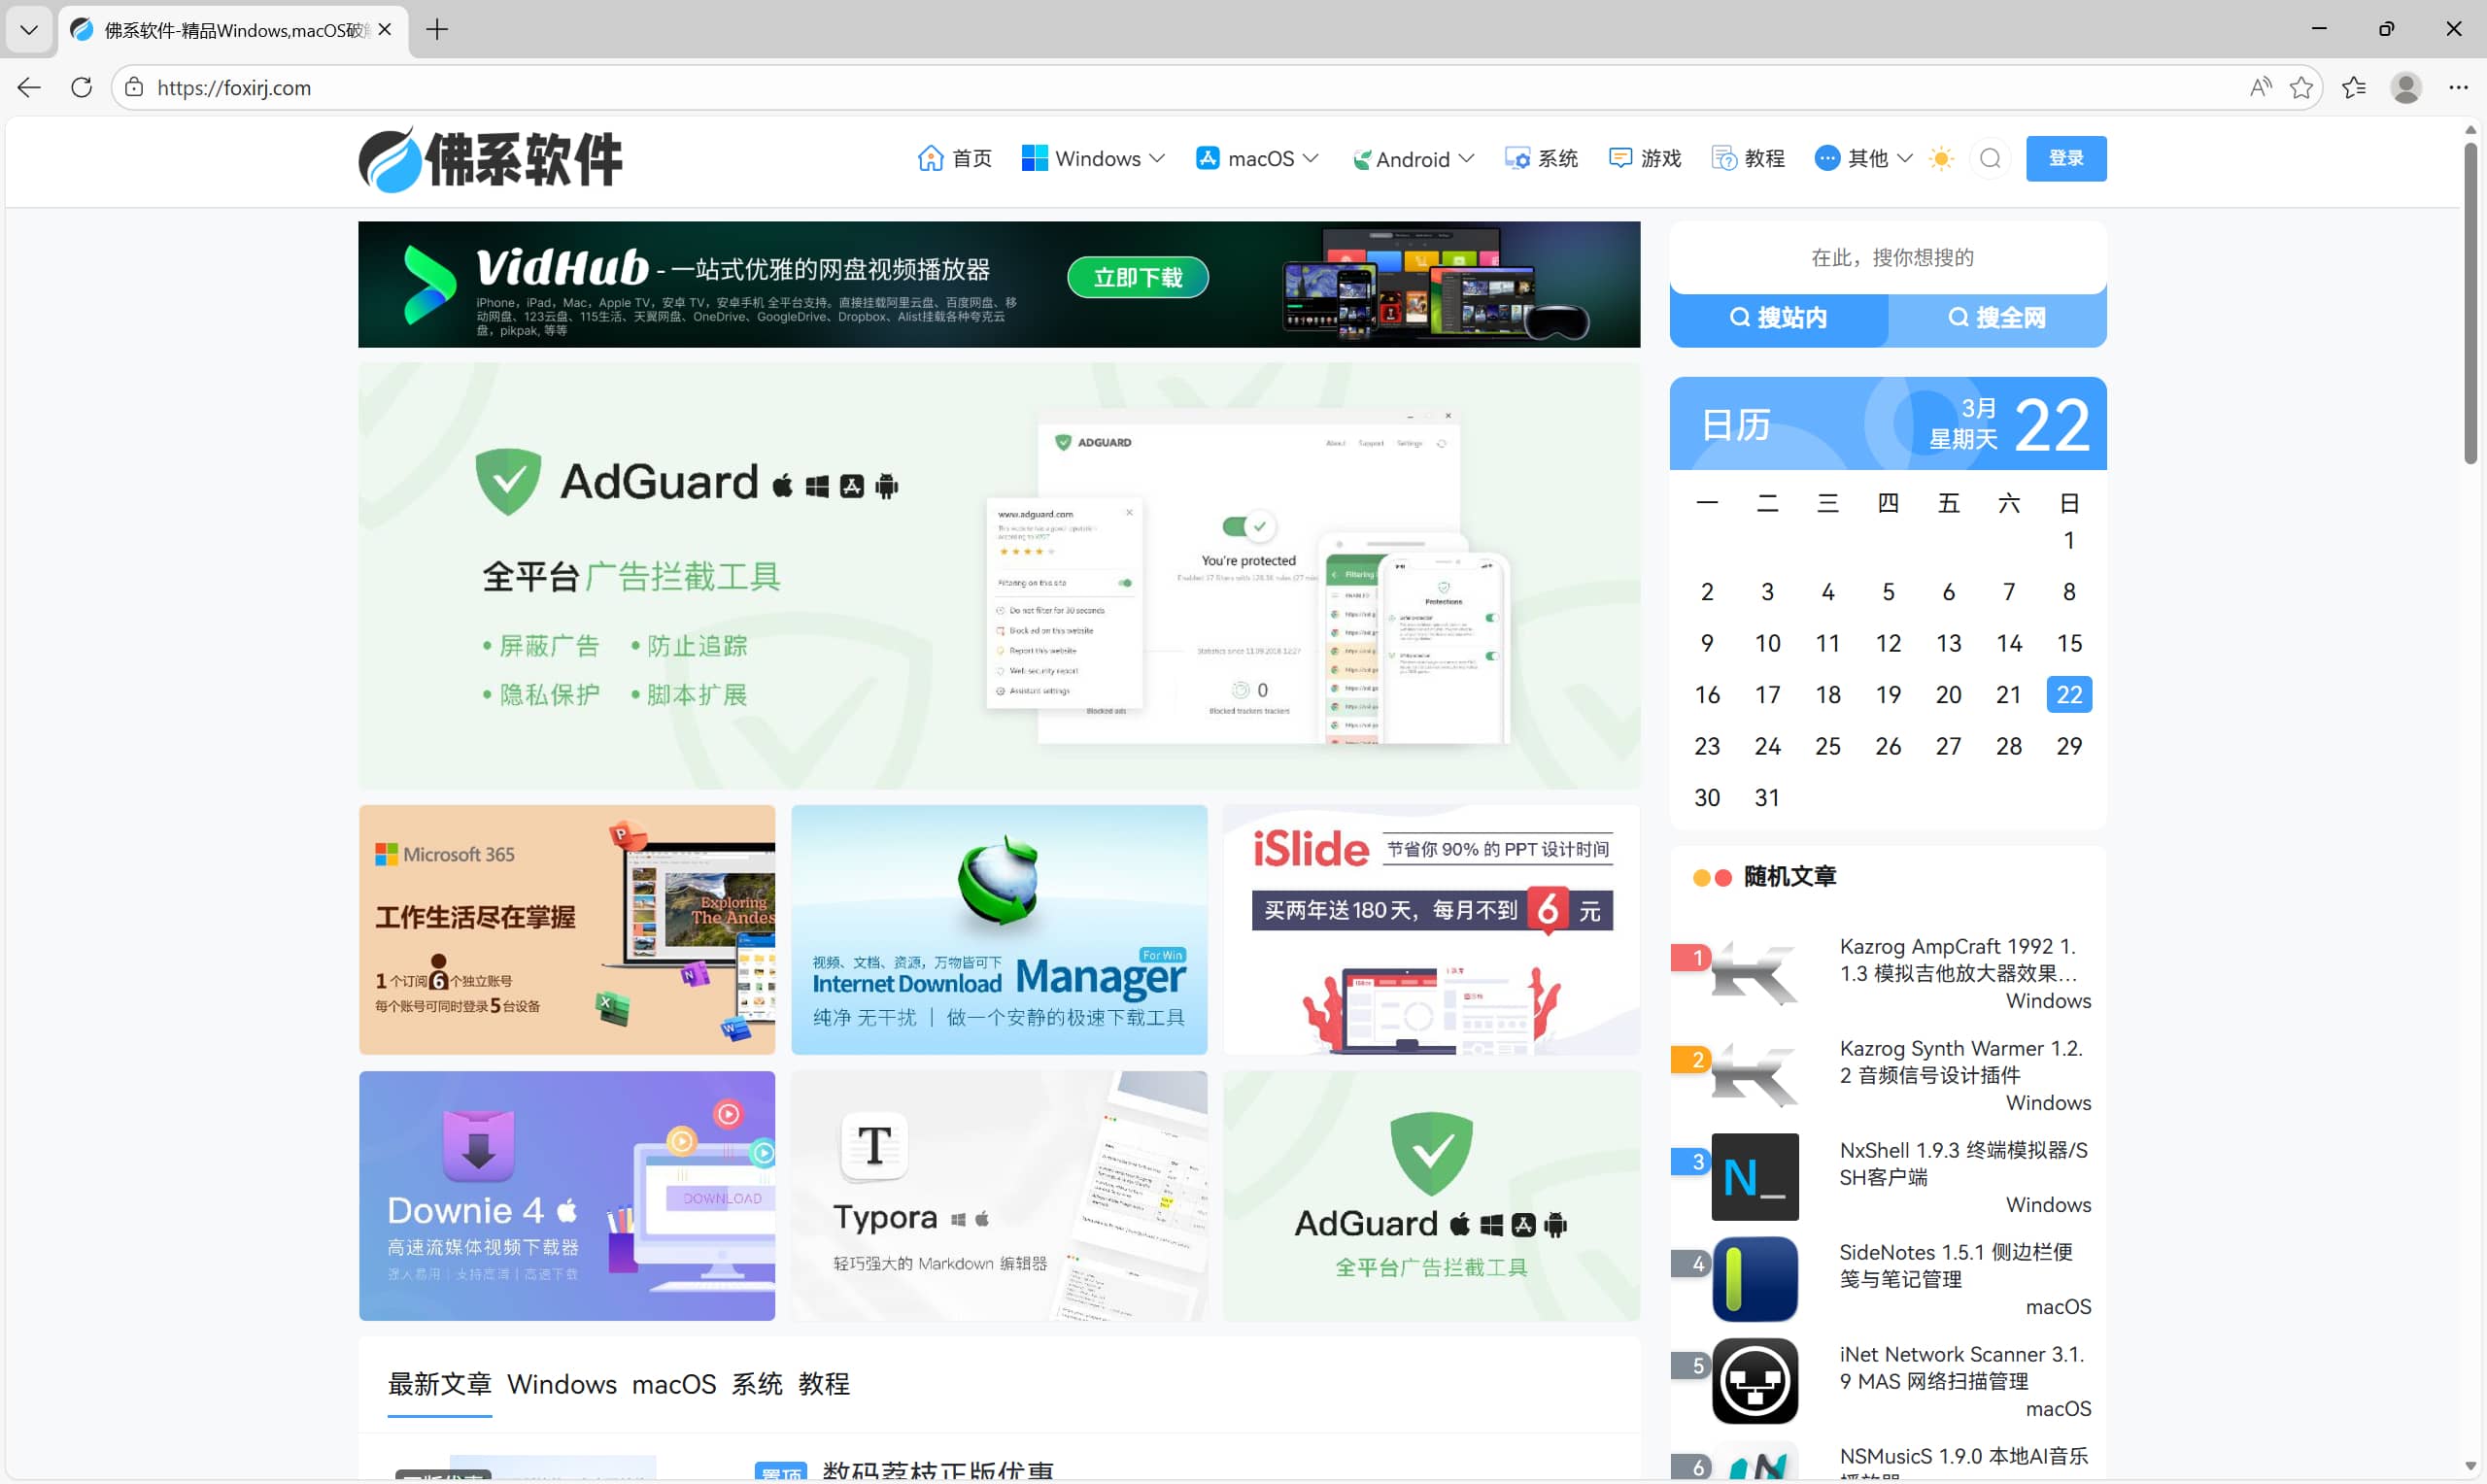Screen dimensions: 2487x1484
Task: Focus the 在此，搜你想搜的 search field
Action: [1888, 258]
